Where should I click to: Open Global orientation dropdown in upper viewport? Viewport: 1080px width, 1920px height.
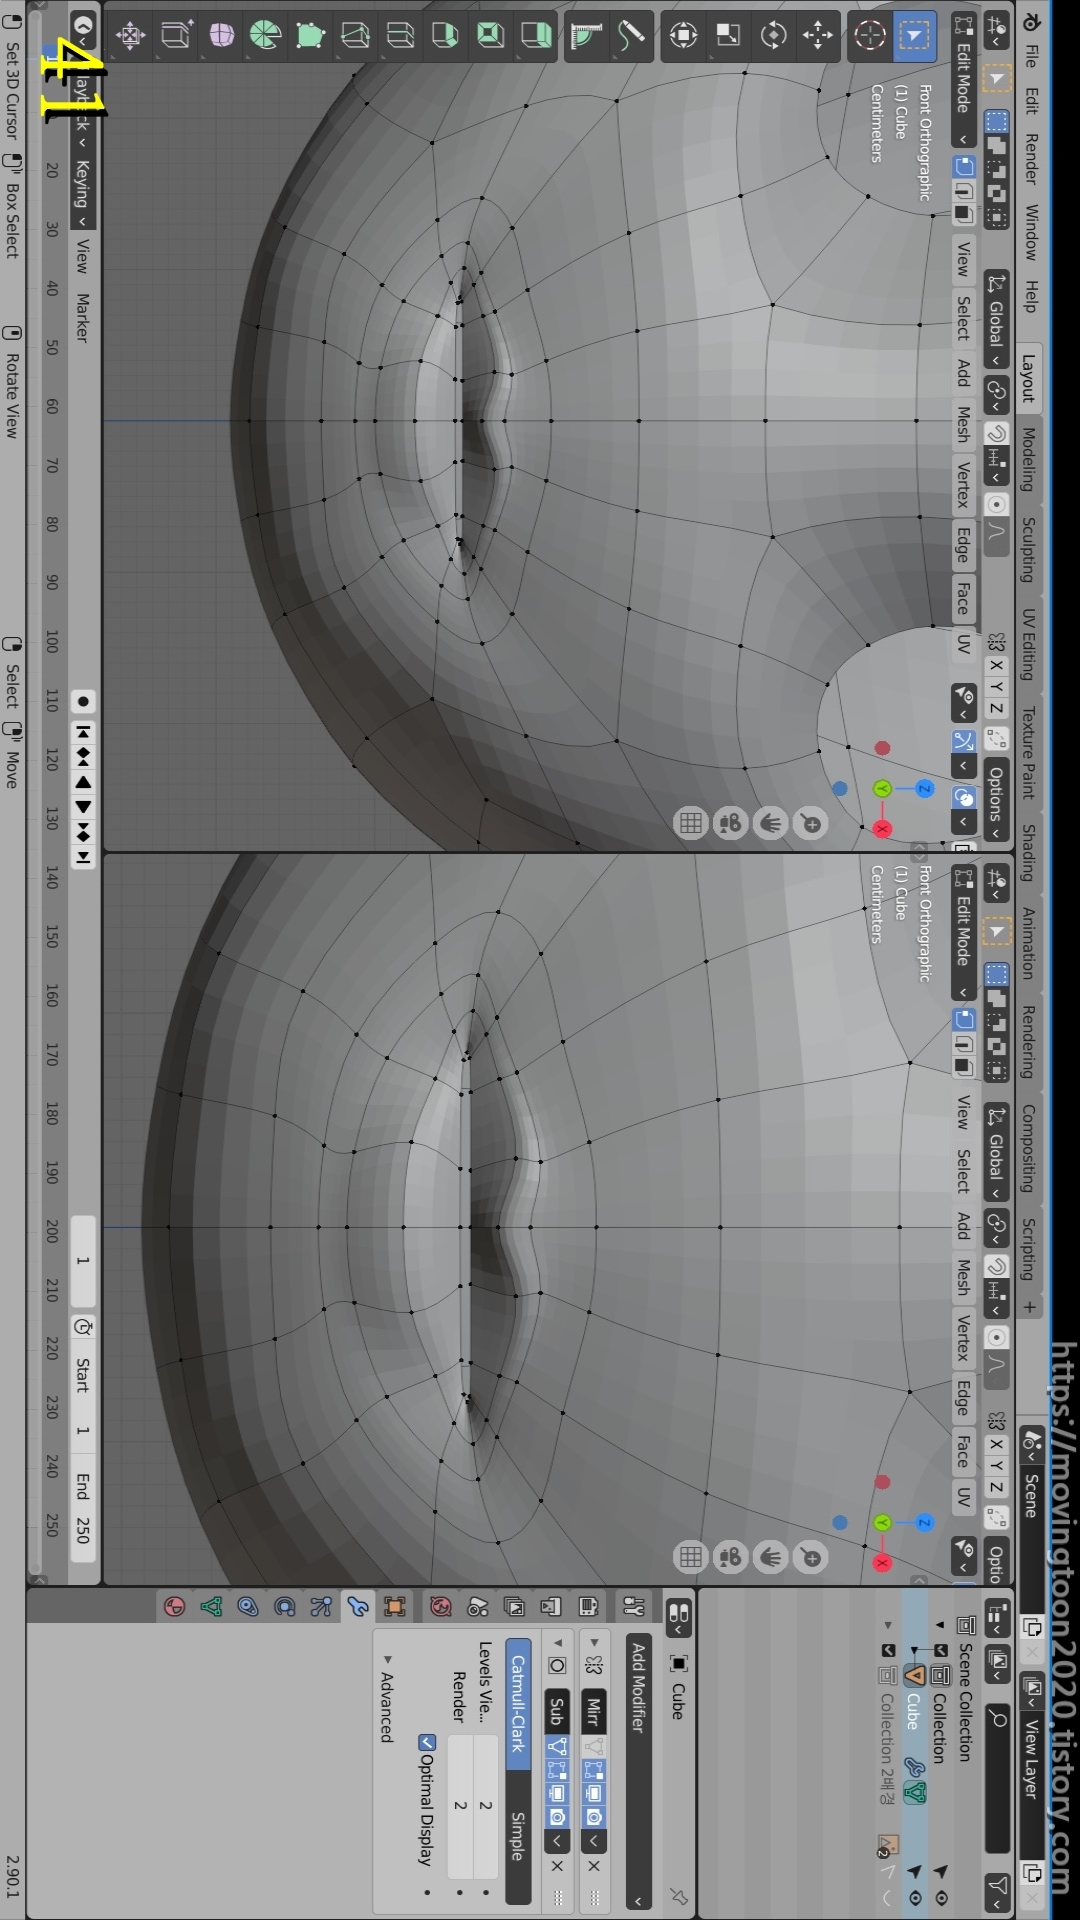(x=997, y=320)
